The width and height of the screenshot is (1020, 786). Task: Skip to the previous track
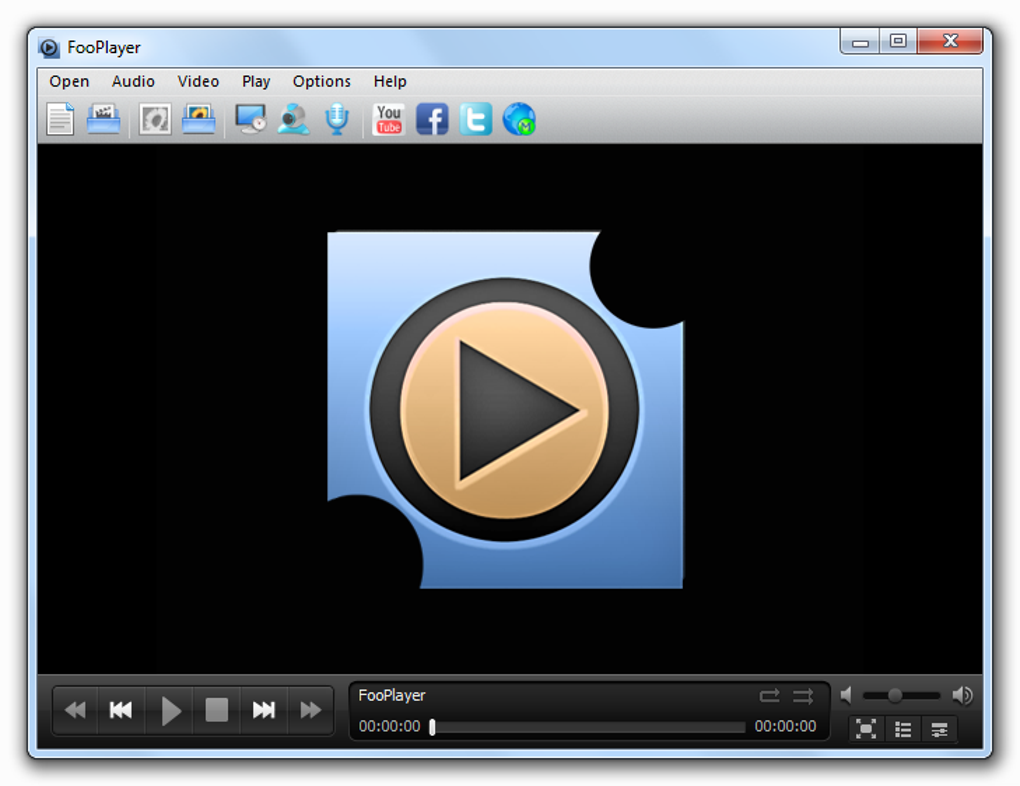121,710
